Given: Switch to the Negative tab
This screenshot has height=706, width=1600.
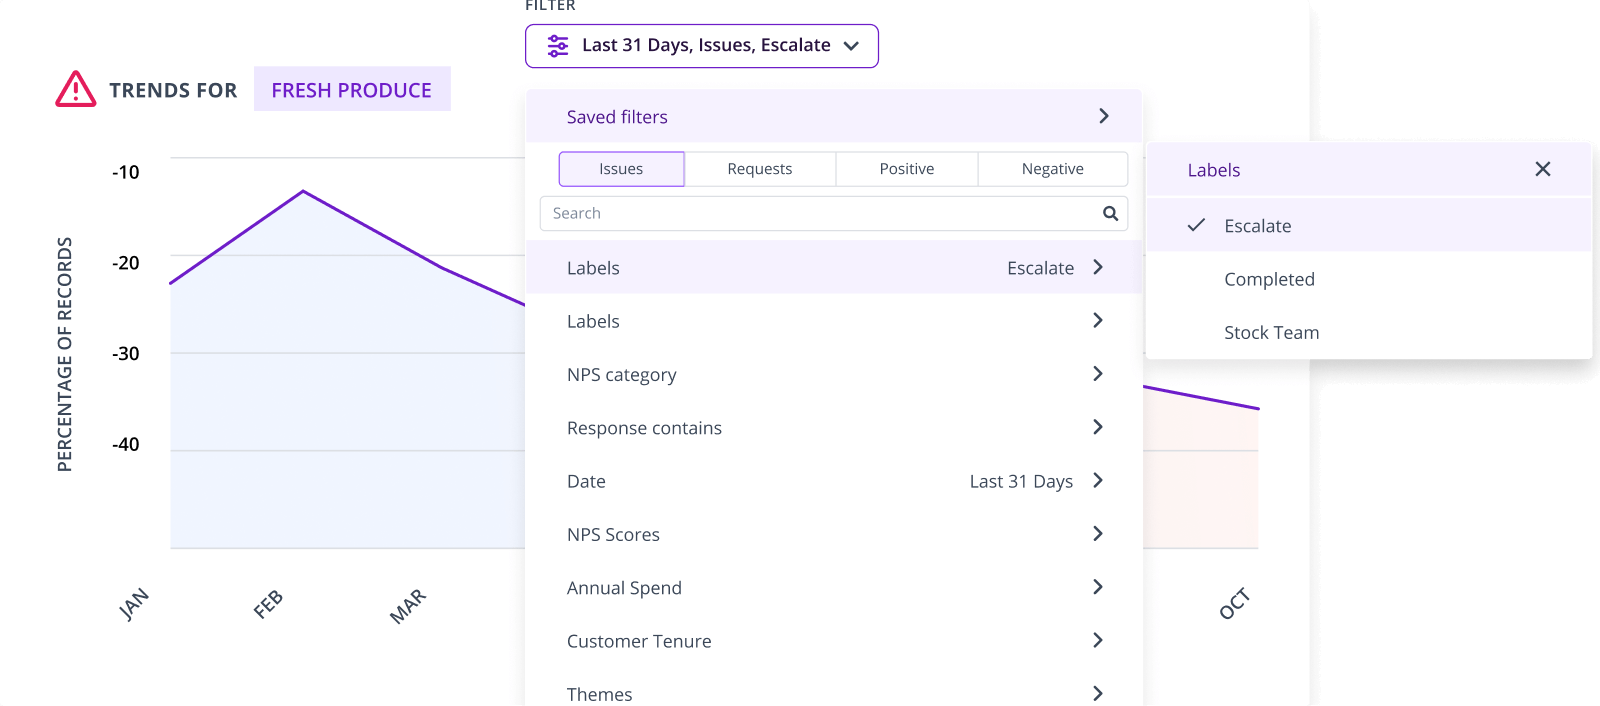Looking at the screenshot, I should click(x=1053, y=169).
